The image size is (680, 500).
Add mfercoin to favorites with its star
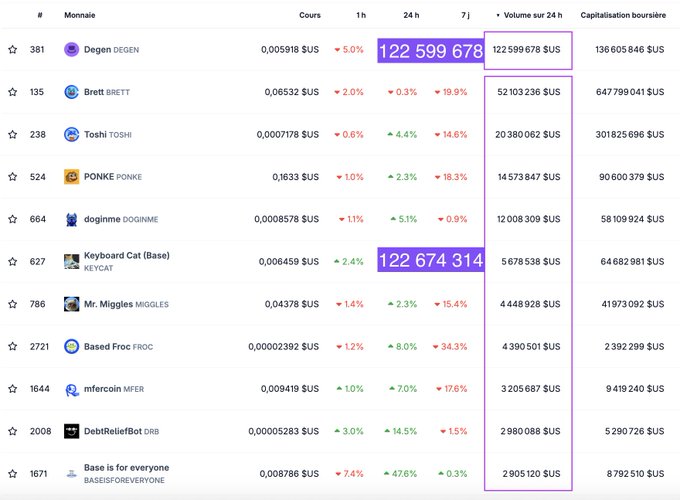(x=12, y=389)
